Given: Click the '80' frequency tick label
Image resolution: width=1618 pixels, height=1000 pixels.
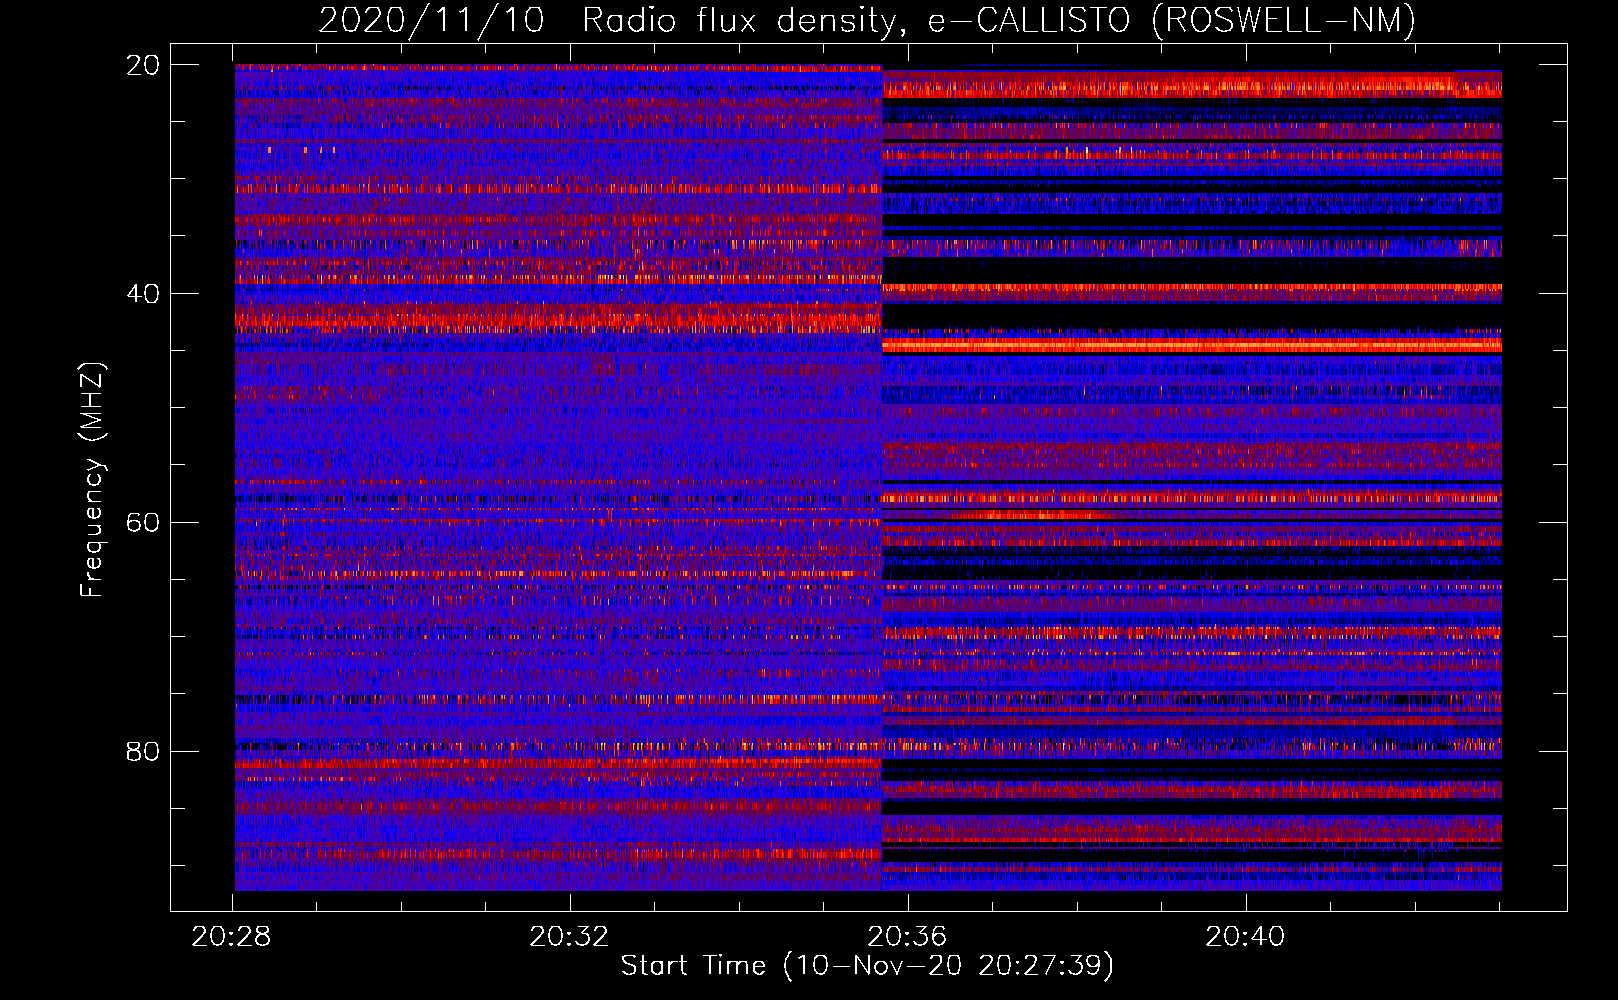Looking at the screenshot, I should (142, 752).
